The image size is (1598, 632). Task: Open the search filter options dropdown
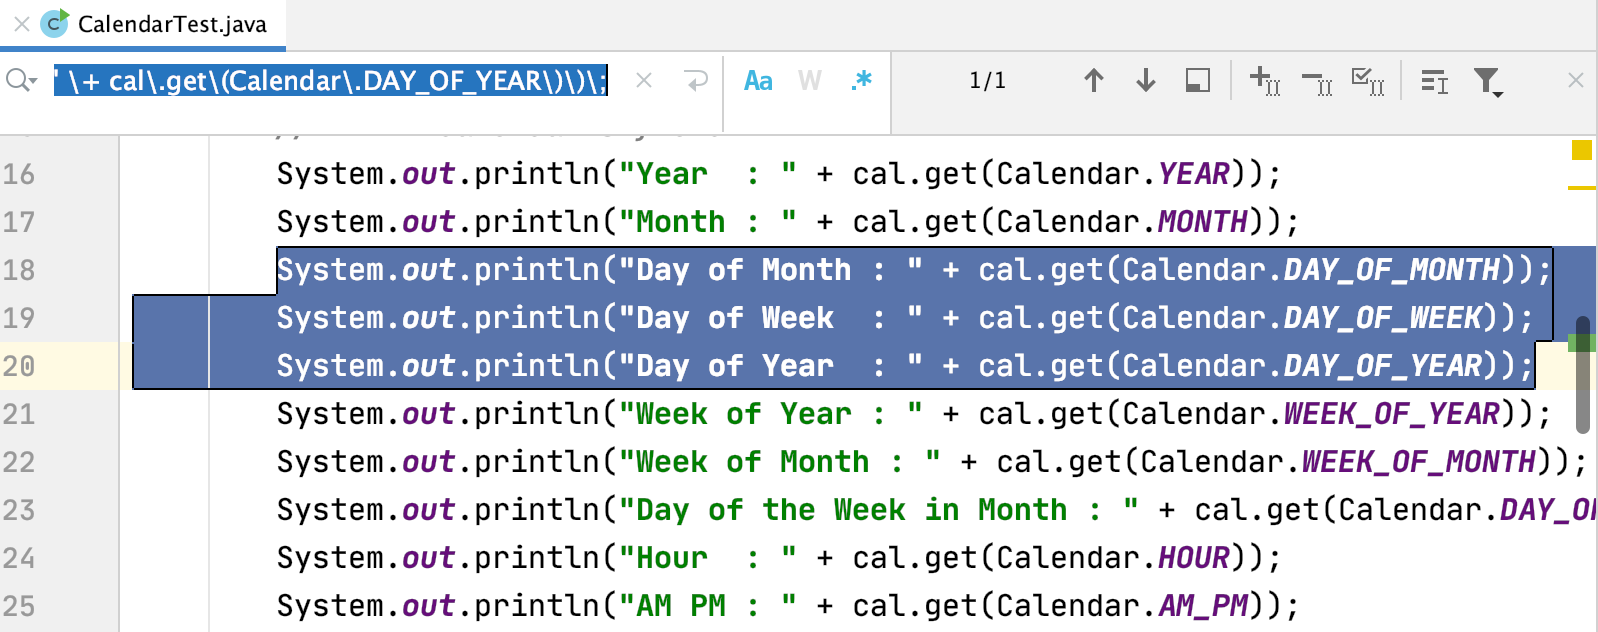pyautogui.click(x=1488, y=82)
